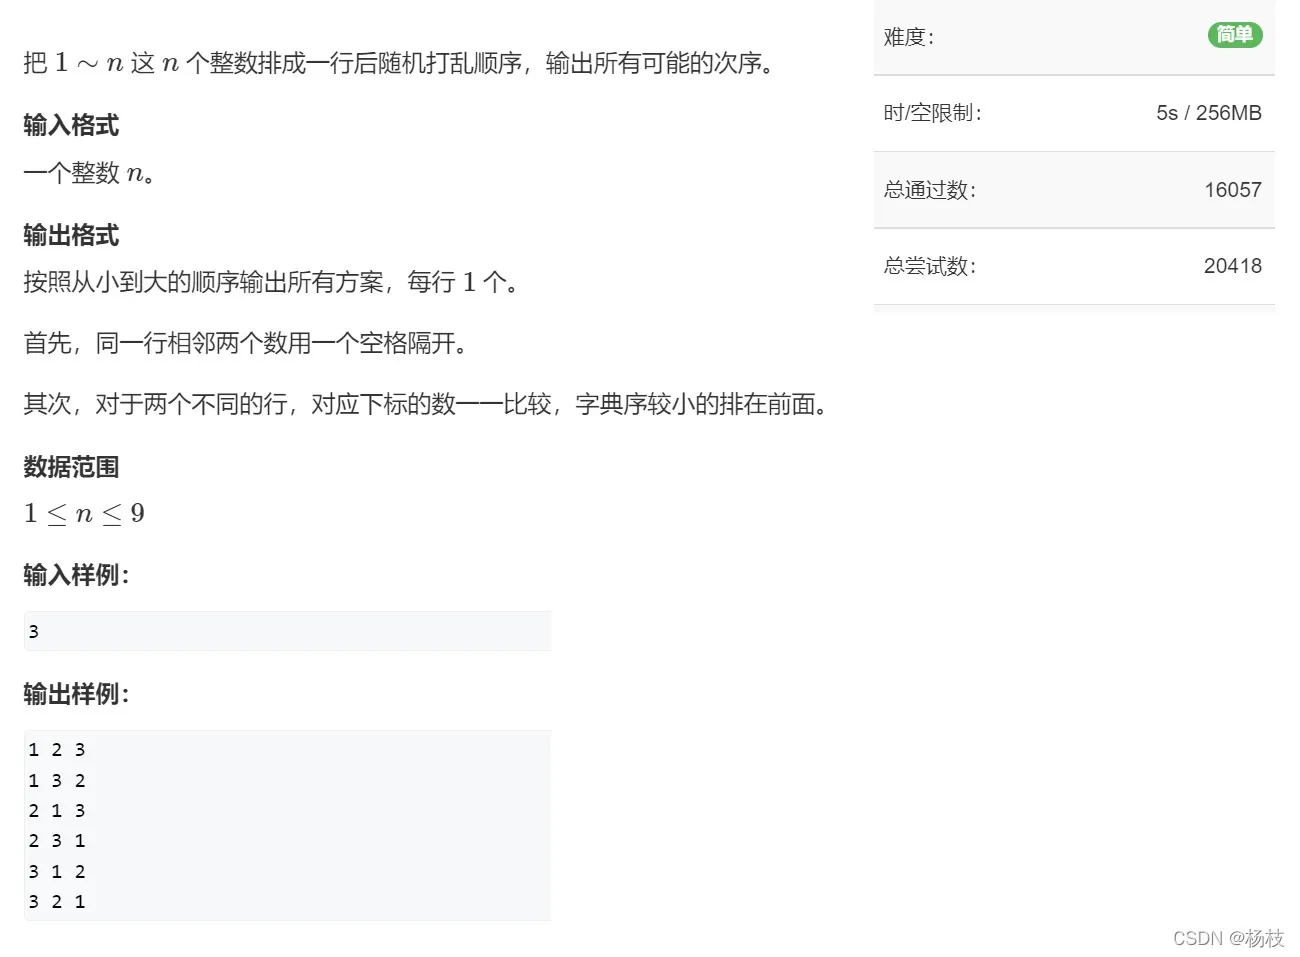
Task: Click the line 一个整数 n。
Action: point(89,173)
